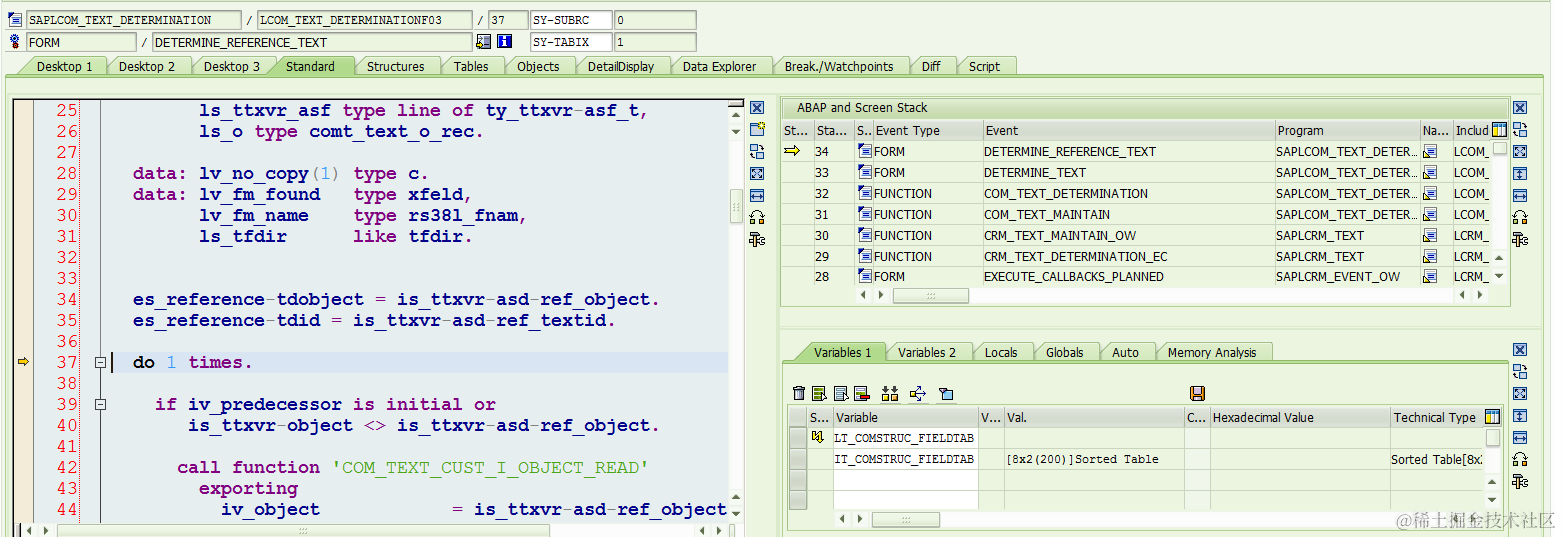Maximize ABAP Stack panel vertically
Image resolution: width=1562 pixels, height=537 pixels.
(x=1520, y=174)
